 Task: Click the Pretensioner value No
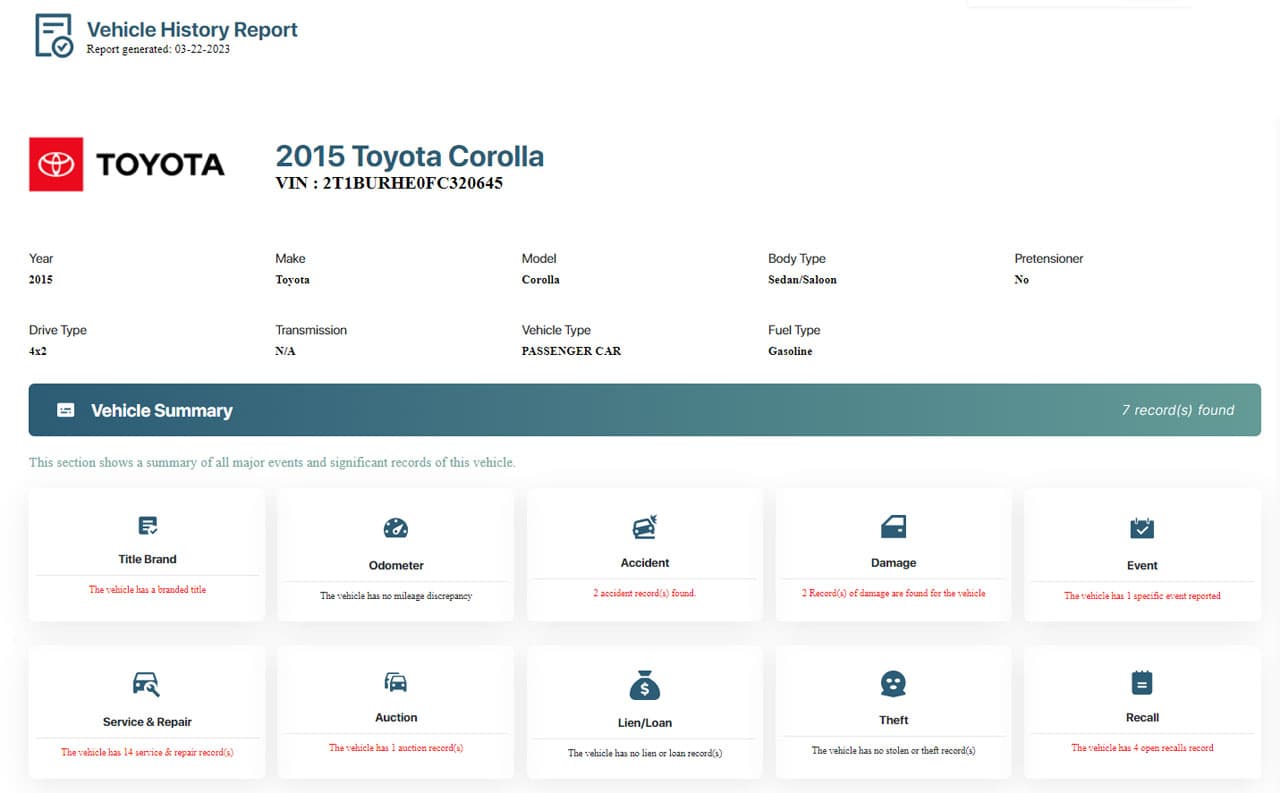coord(1021,280)
